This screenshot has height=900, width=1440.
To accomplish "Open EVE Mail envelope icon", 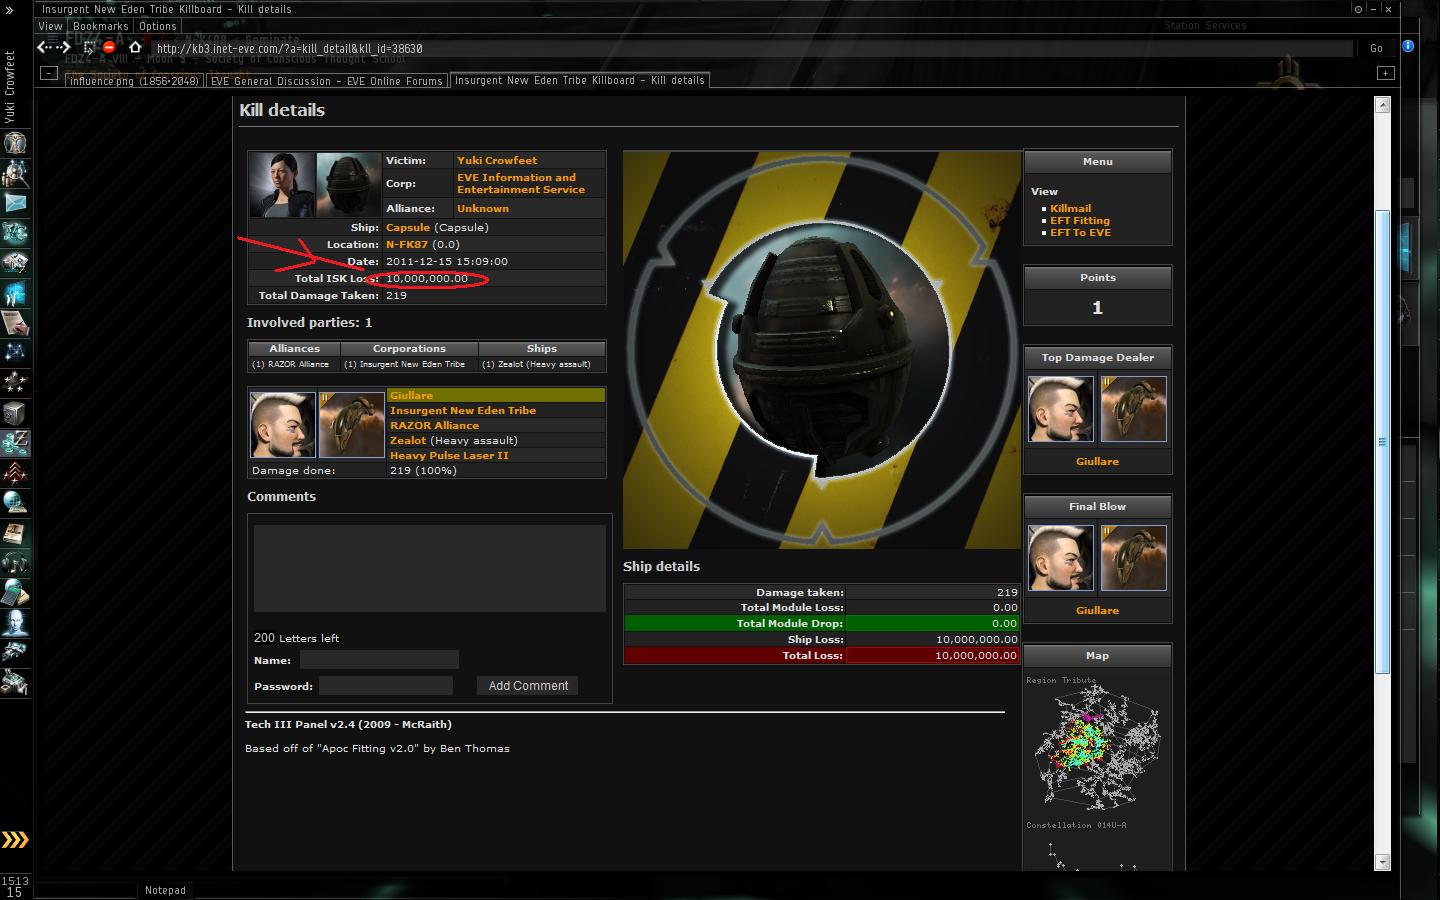I will pos(15,202).
